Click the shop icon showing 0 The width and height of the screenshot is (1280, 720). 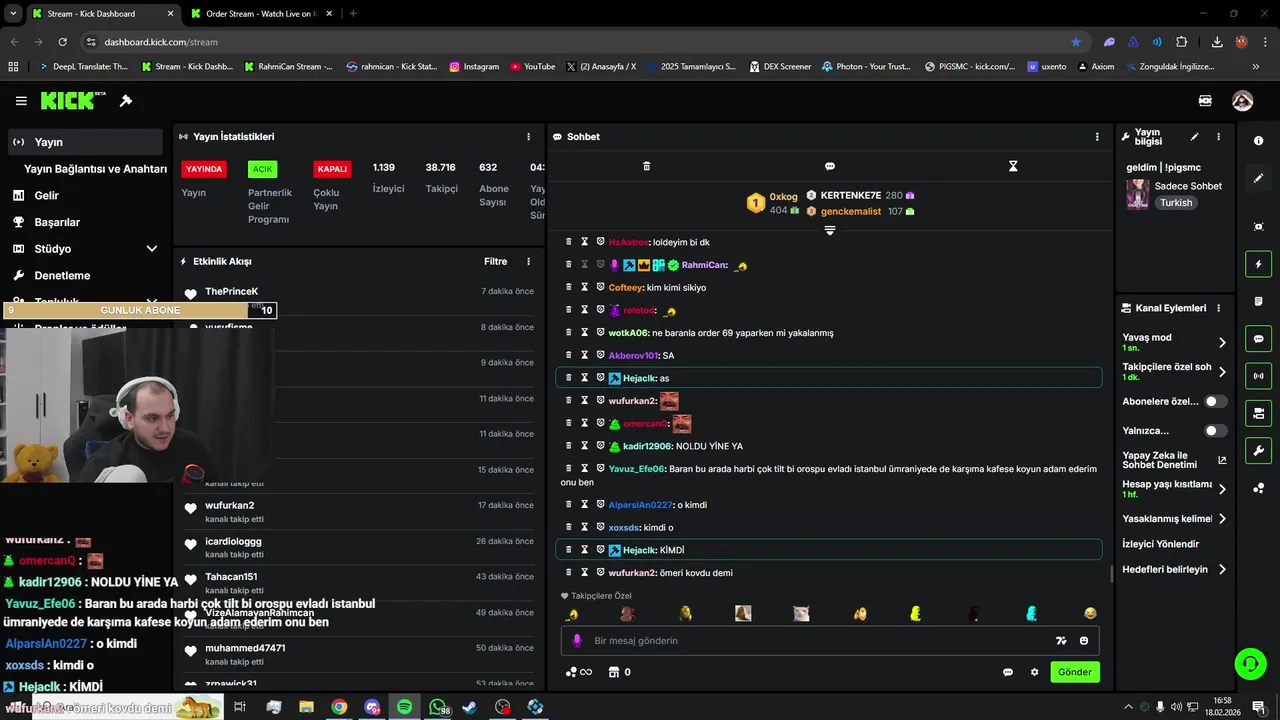point(620,672)
